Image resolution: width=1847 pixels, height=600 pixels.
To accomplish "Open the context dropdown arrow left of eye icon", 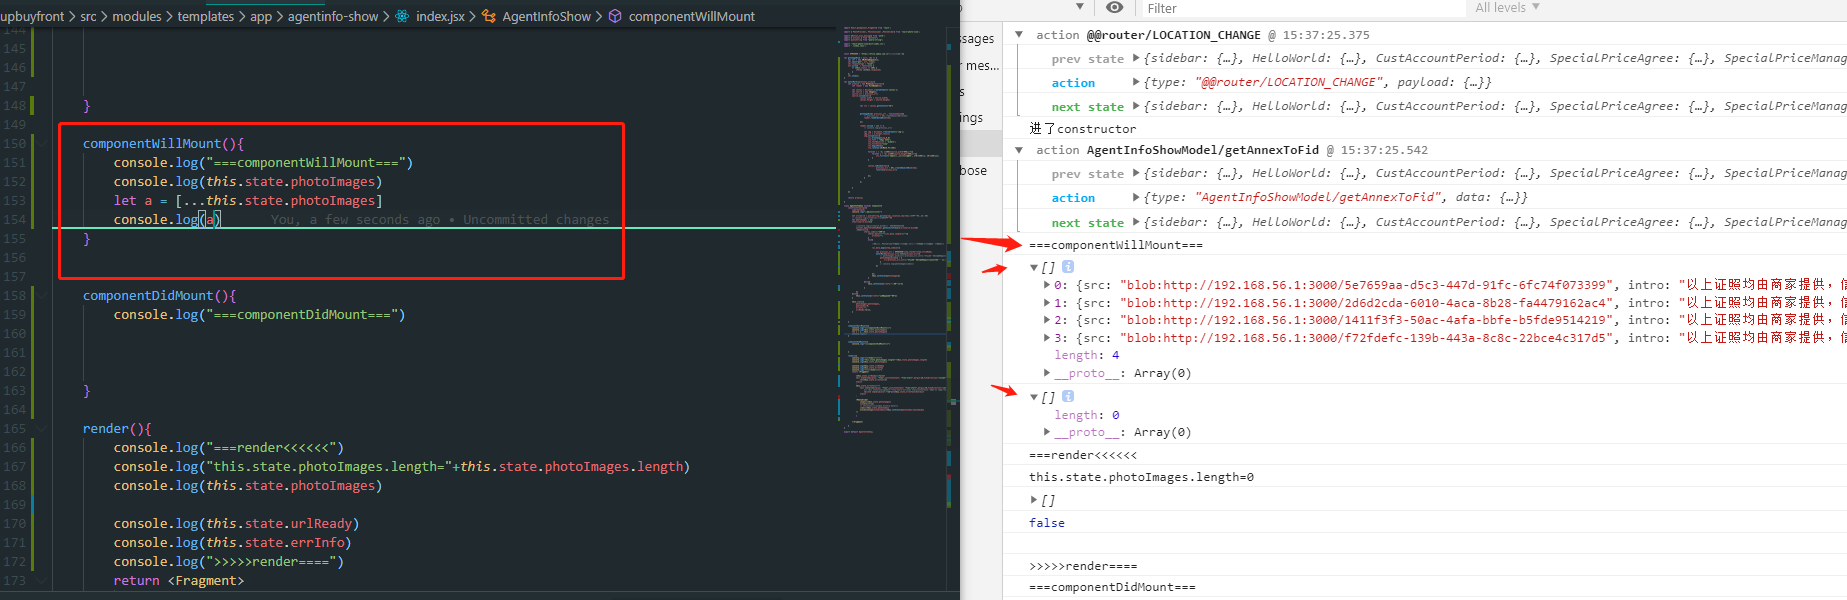I will 1080,8.
